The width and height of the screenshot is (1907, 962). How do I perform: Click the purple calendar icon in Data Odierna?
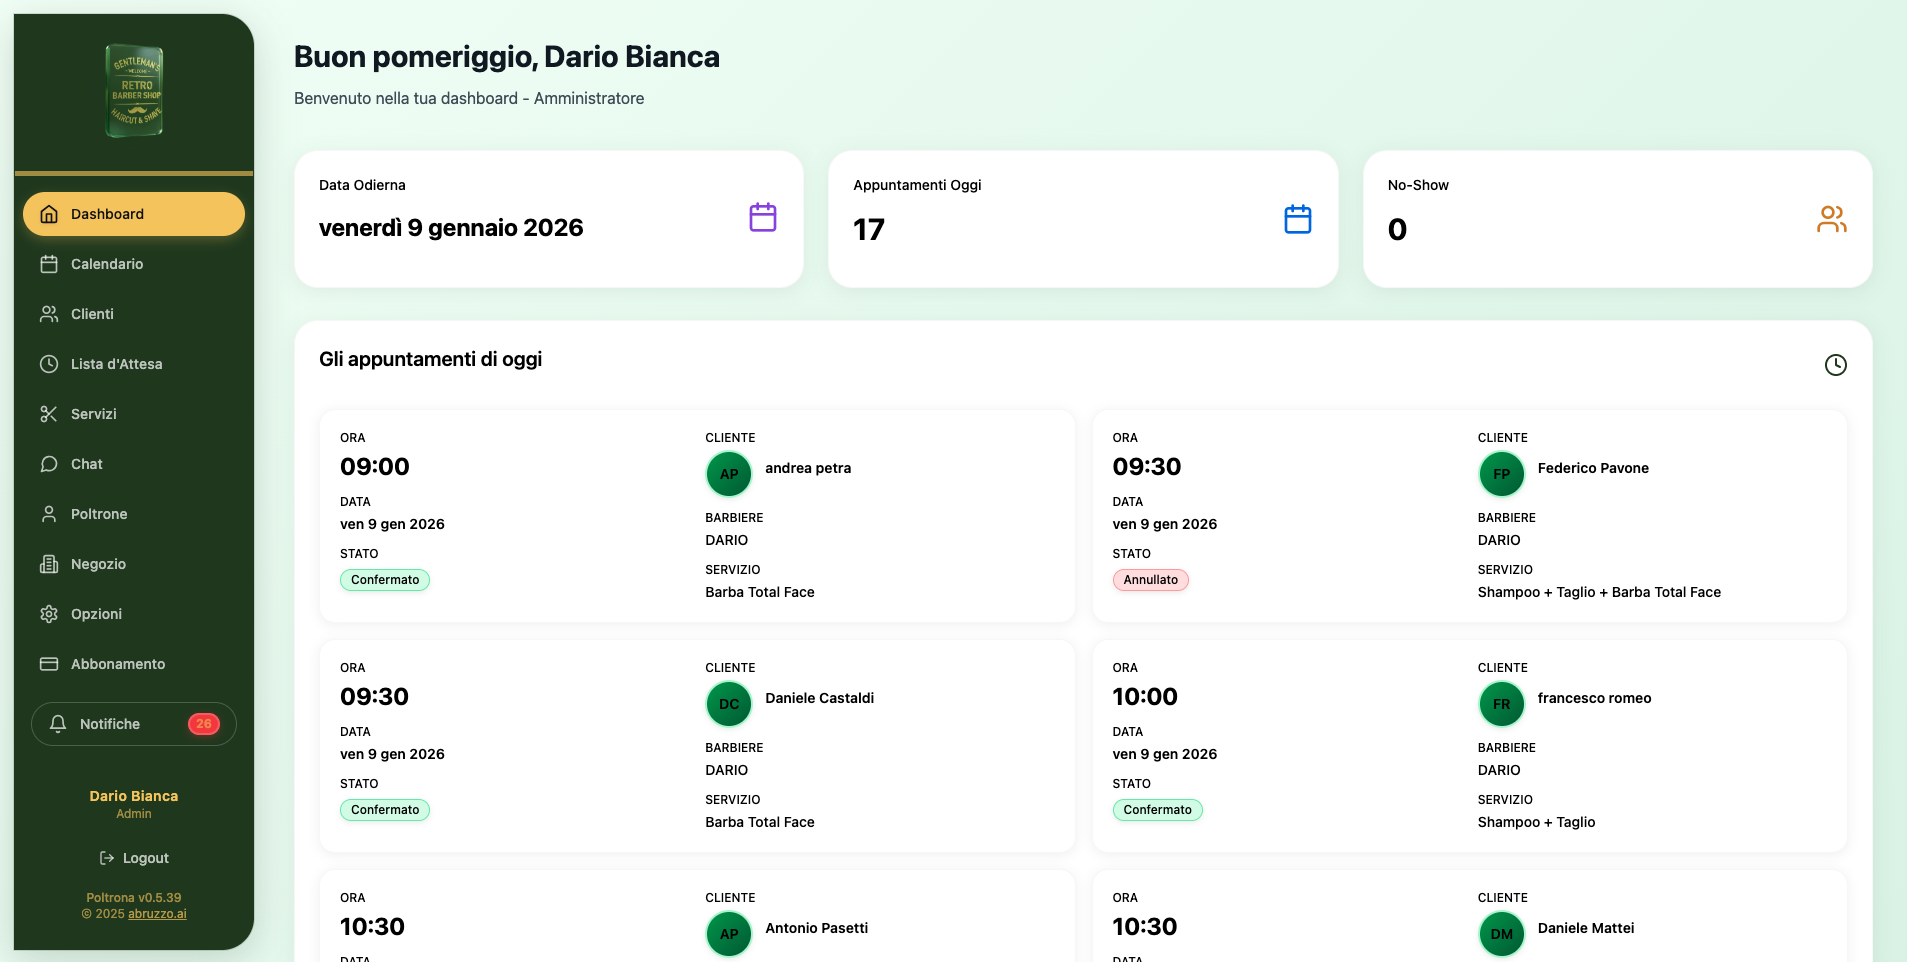(763, 218)
